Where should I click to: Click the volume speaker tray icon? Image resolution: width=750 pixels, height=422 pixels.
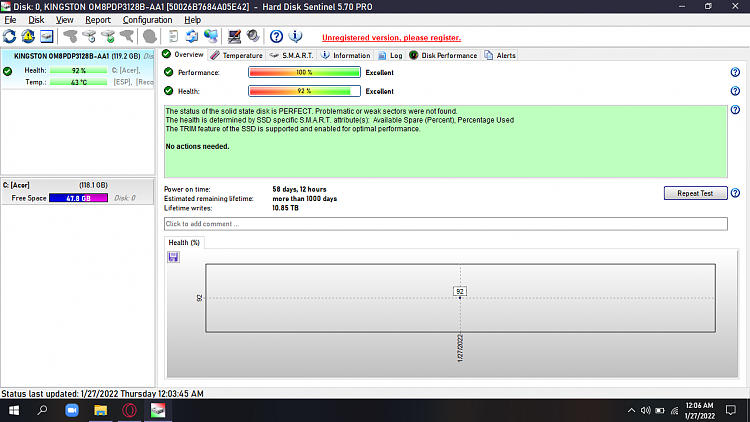[646, 411]
